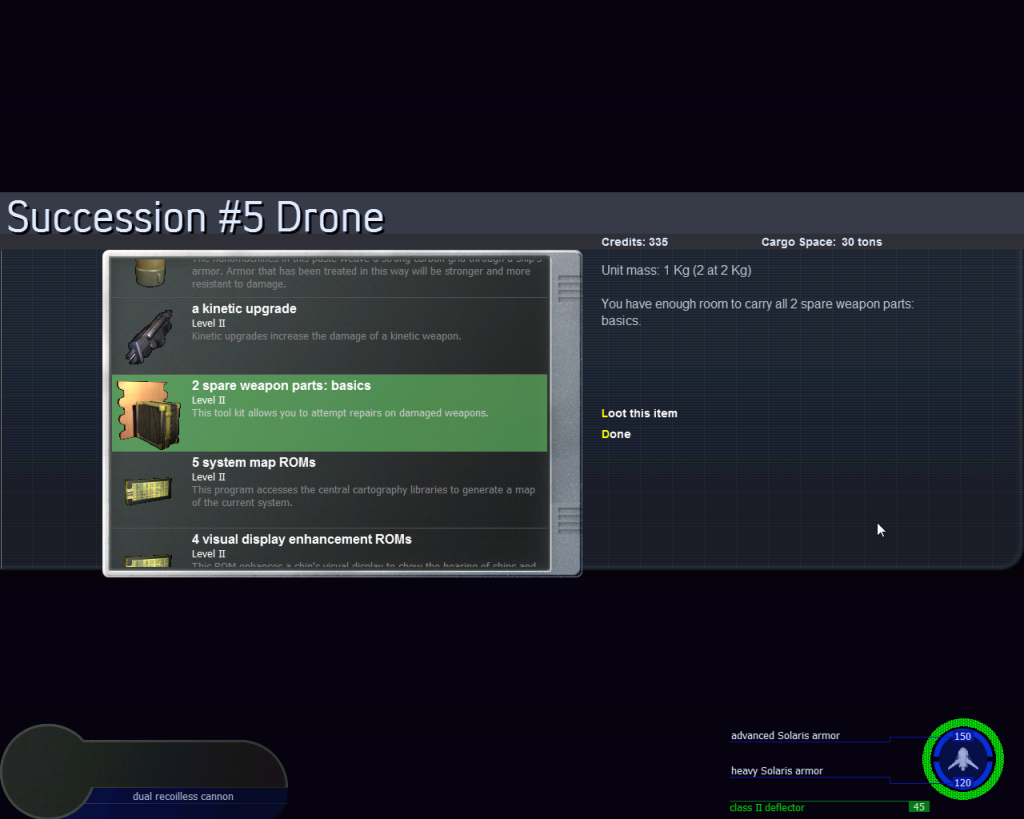Click Done to exit looting

coord(616,434)
